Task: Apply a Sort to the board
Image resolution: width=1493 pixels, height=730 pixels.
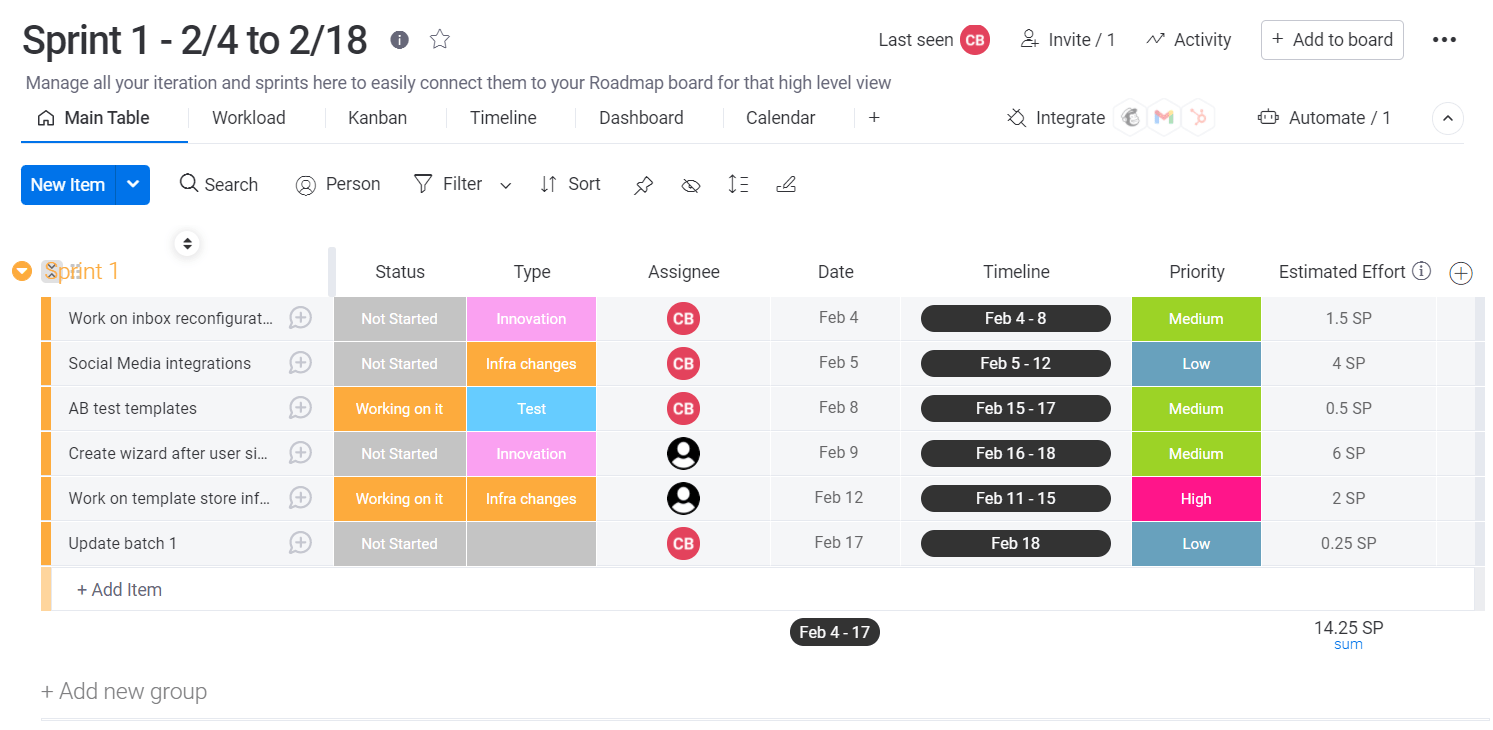Action: point(570,184)
